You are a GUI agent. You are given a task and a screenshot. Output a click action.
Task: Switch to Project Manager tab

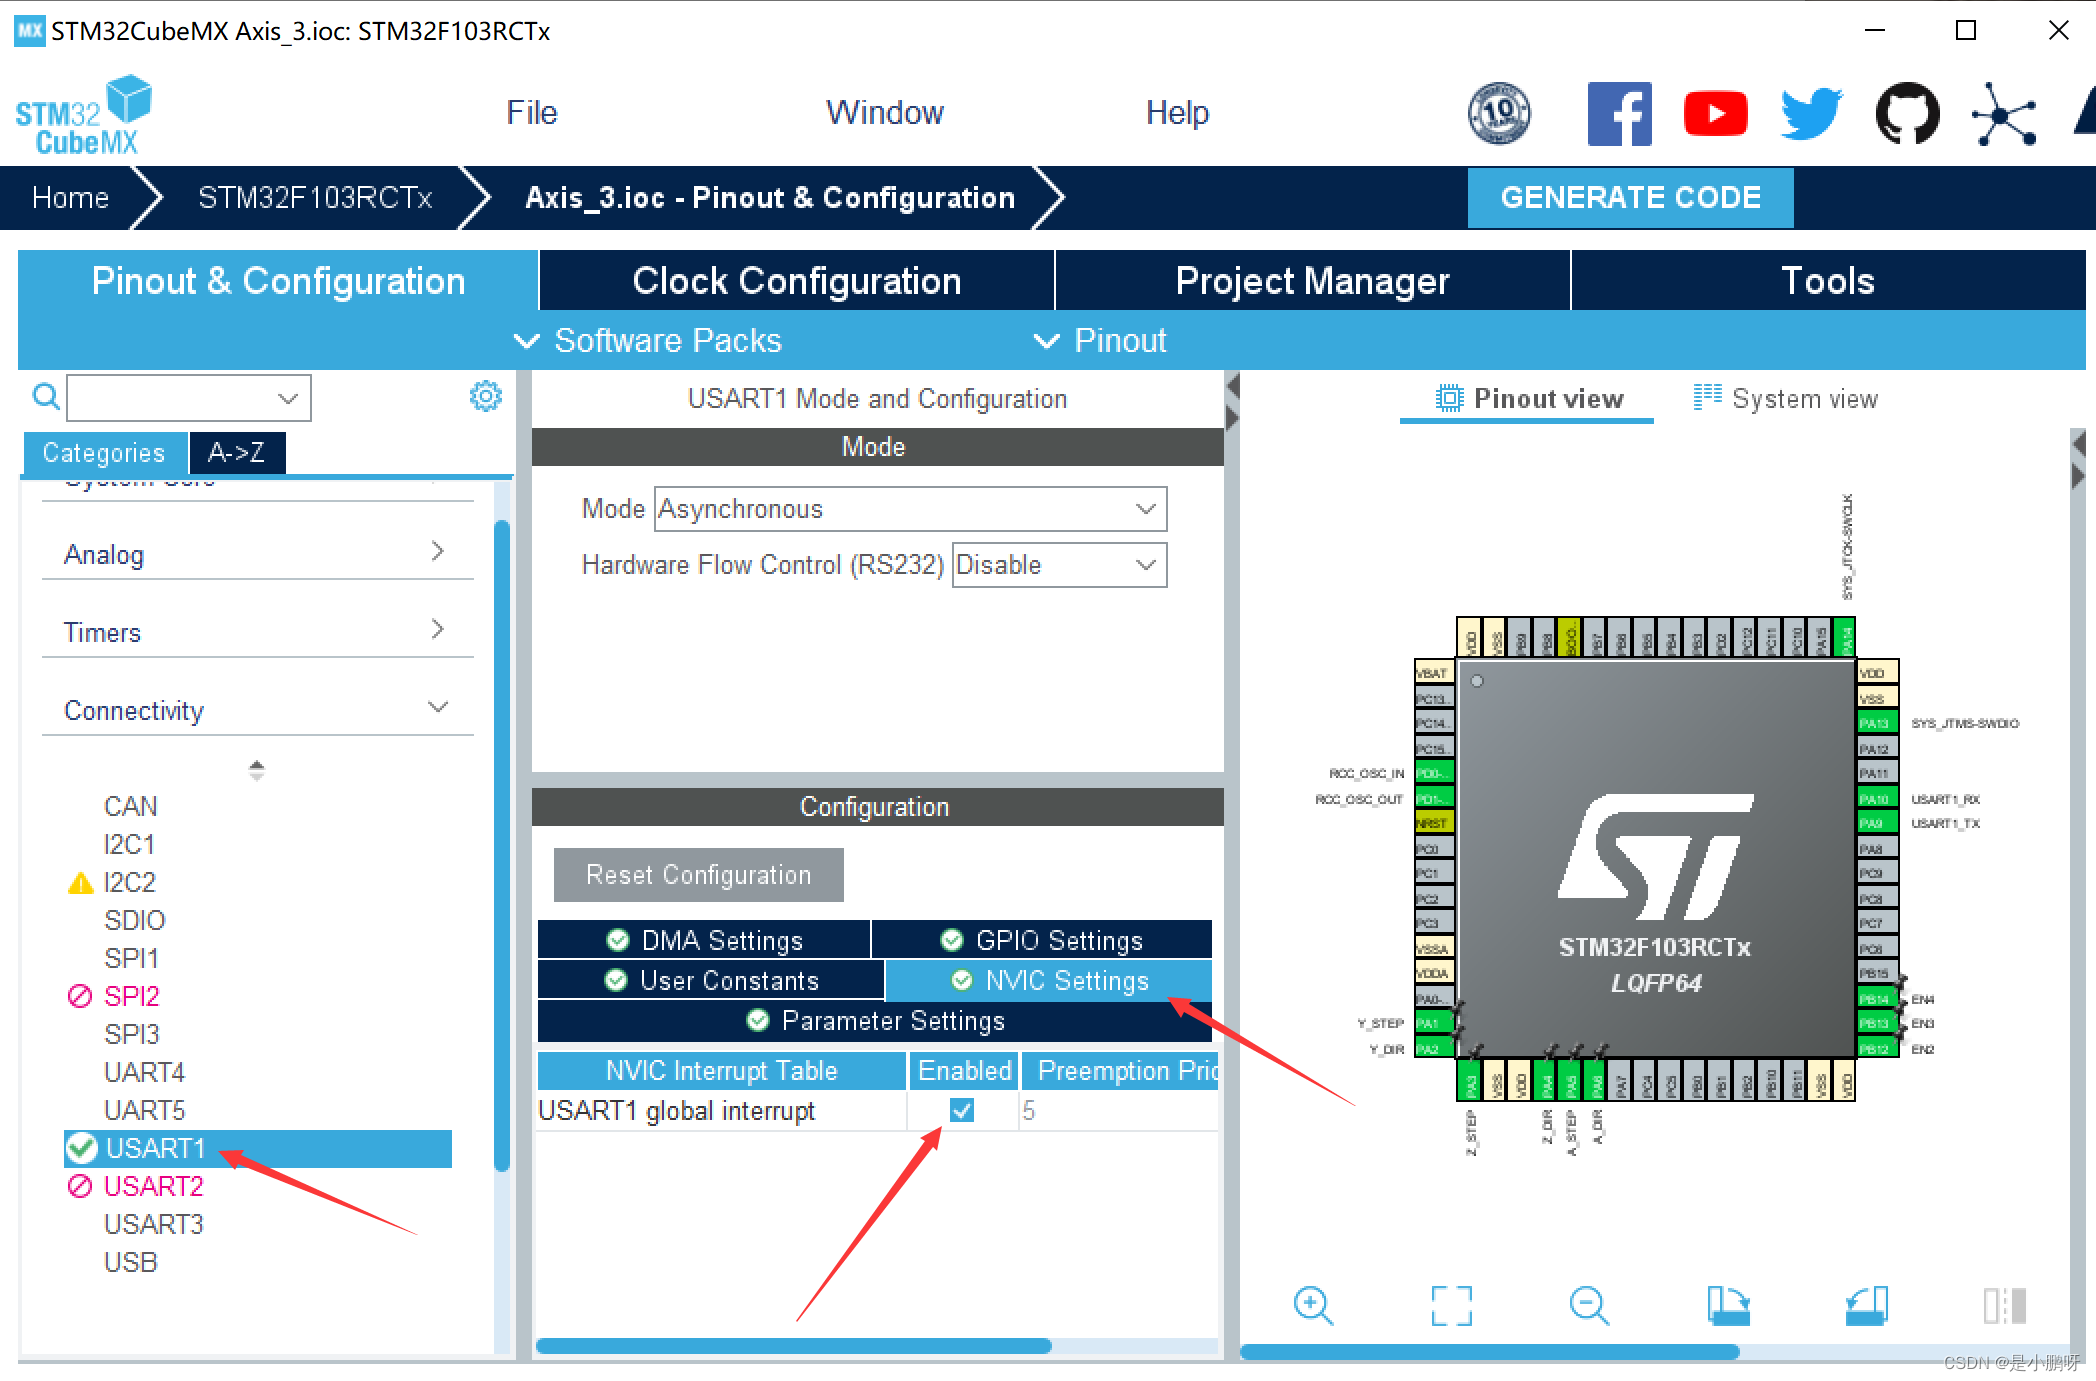coord(1312,281)
